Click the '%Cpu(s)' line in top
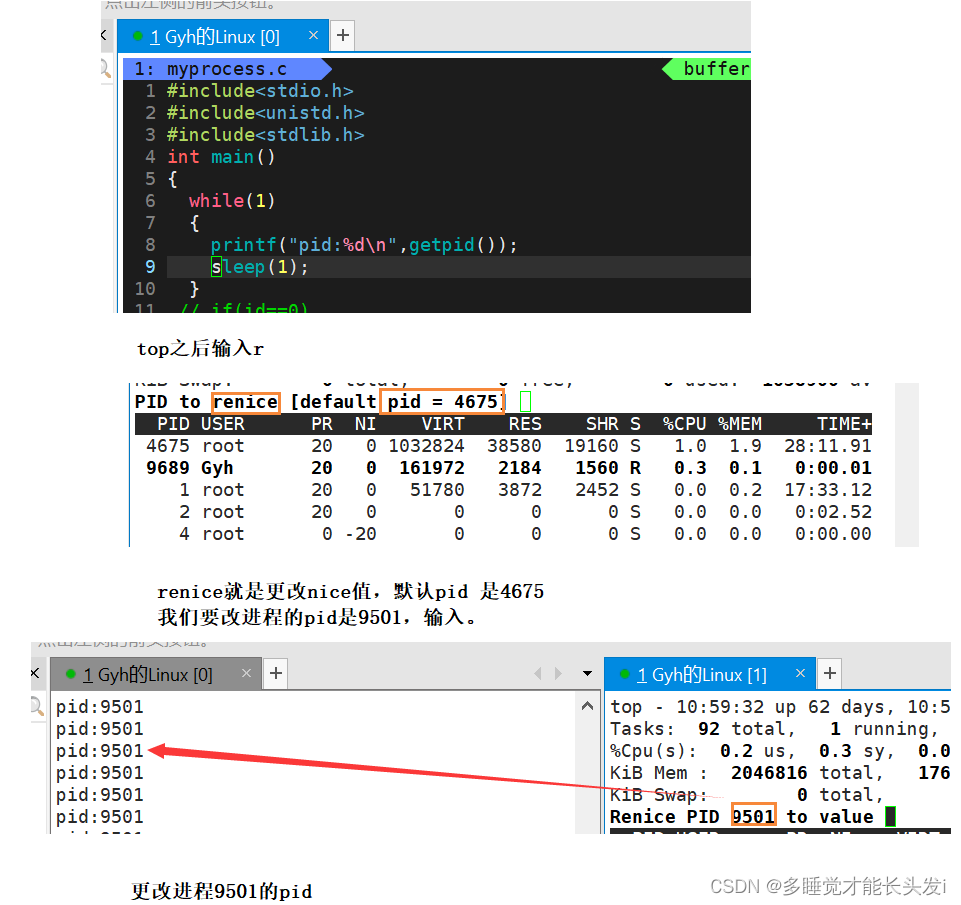 (780, 751)
